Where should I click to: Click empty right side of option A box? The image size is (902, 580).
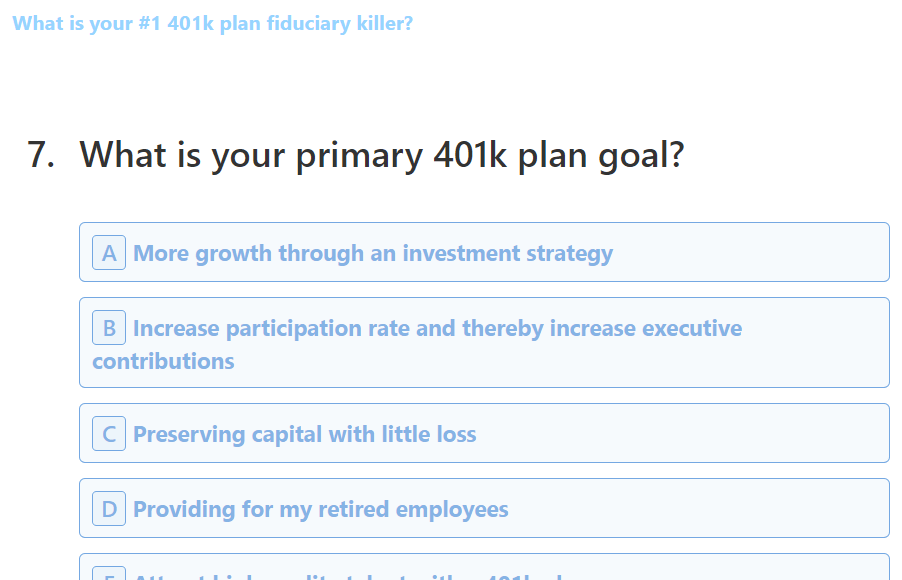click(x=760, y=253)
